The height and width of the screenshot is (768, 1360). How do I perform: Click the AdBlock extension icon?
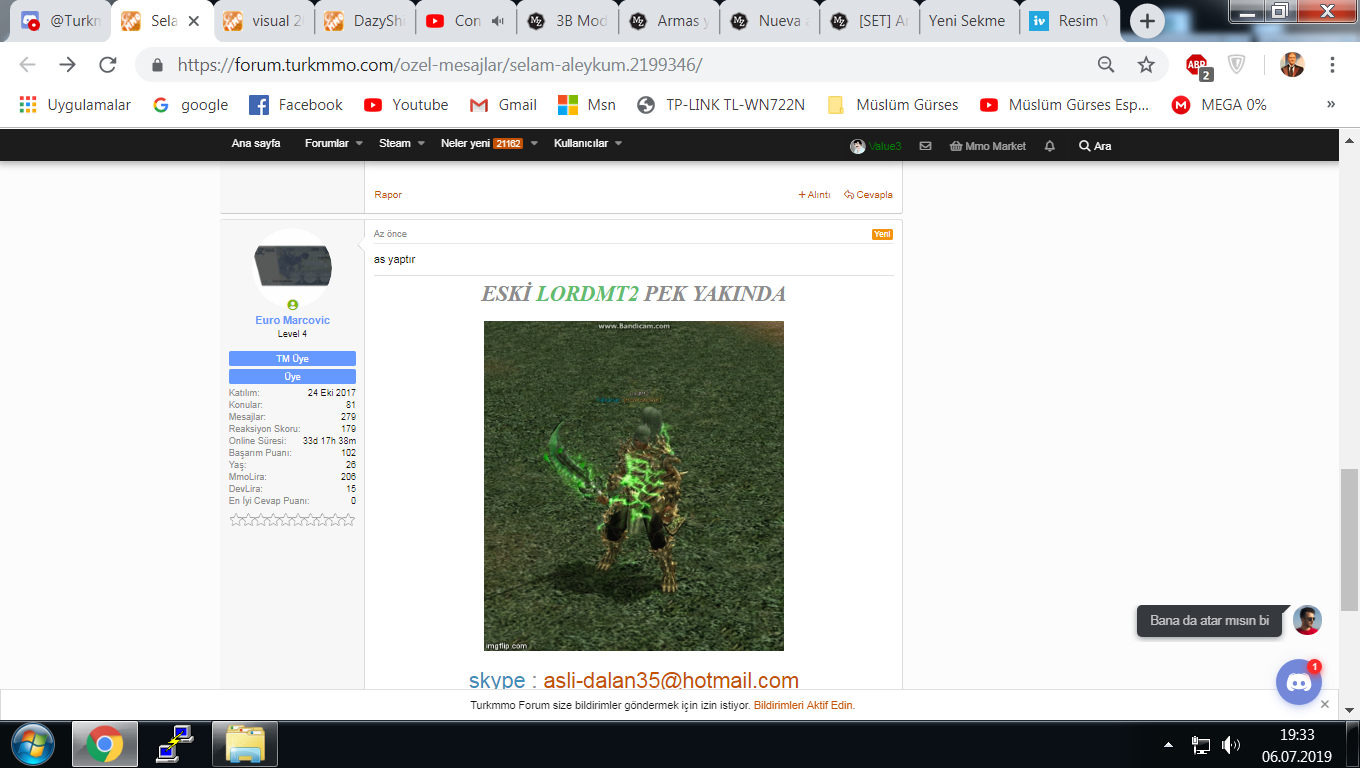tap(1197, 65)
